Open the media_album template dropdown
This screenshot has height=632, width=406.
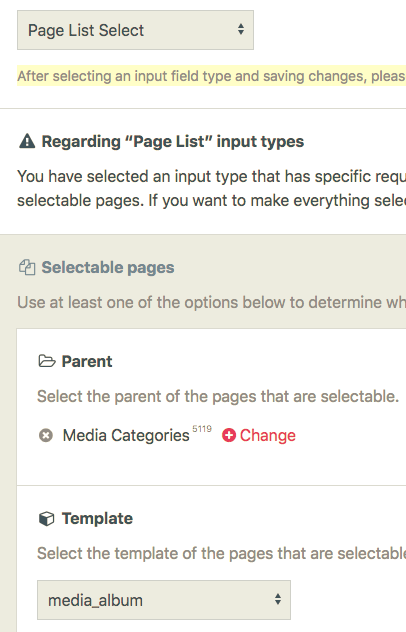pyautogui.click(x=164, y=600)
